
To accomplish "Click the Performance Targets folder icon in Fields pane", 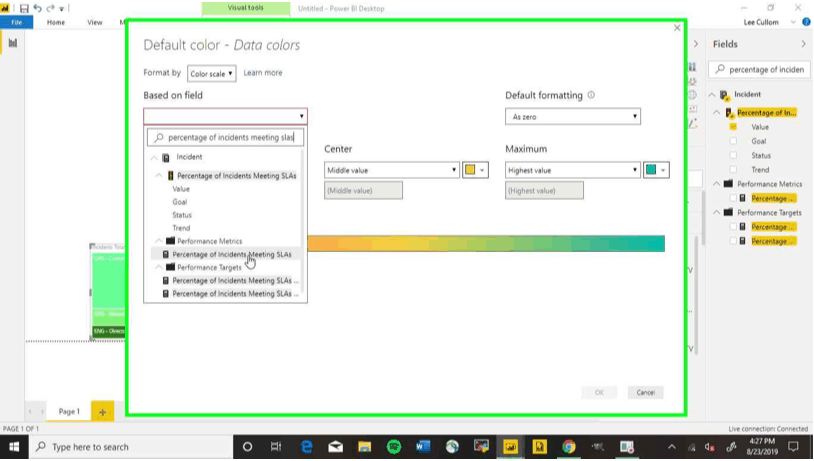I will pos(728,212).
